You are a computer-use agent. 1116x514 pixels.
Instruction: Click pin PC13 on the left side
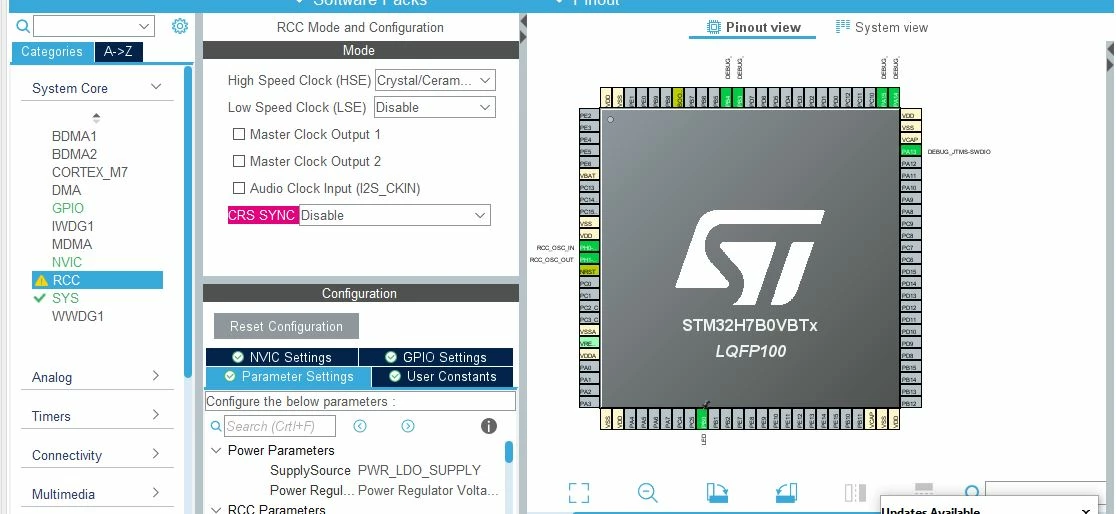click(x=589, y=187)
